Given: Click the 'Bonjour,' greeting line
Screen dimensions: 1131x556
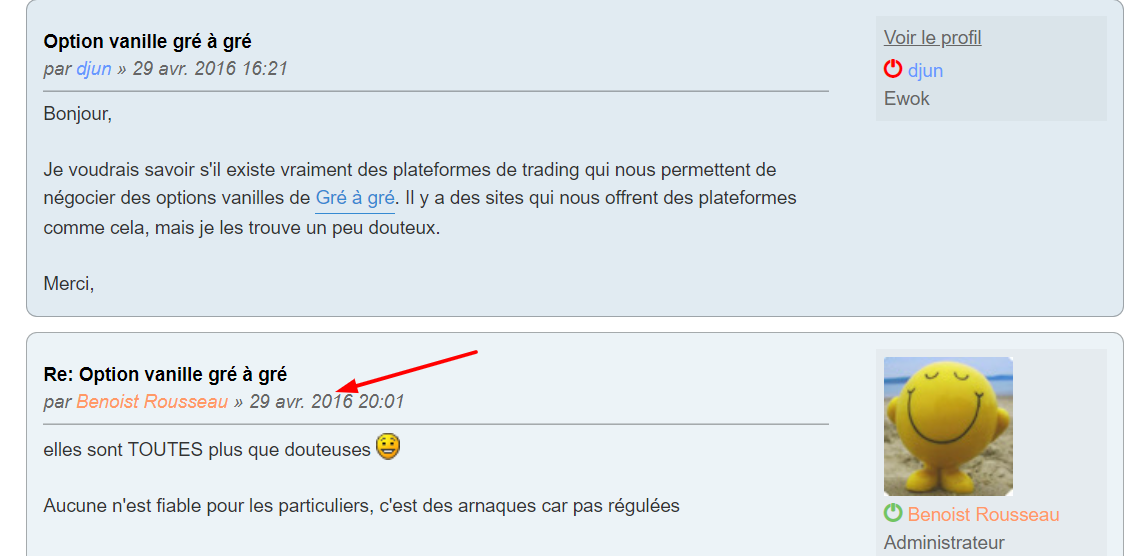Looking at the screenshot, I should pos(78,114).
